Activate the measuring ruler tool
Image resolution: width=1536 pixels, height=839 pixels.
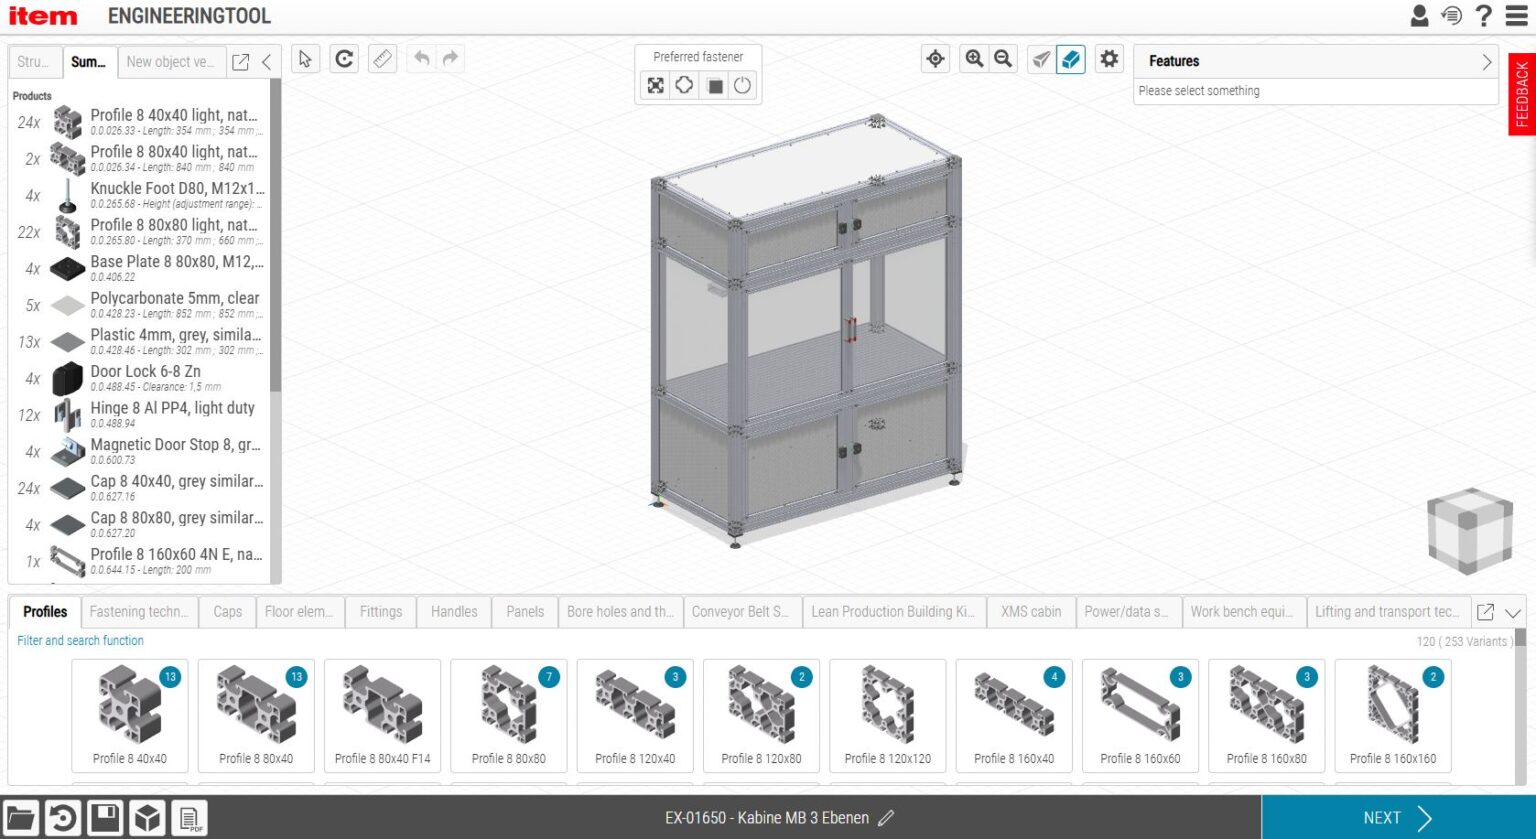pos(382,58)
